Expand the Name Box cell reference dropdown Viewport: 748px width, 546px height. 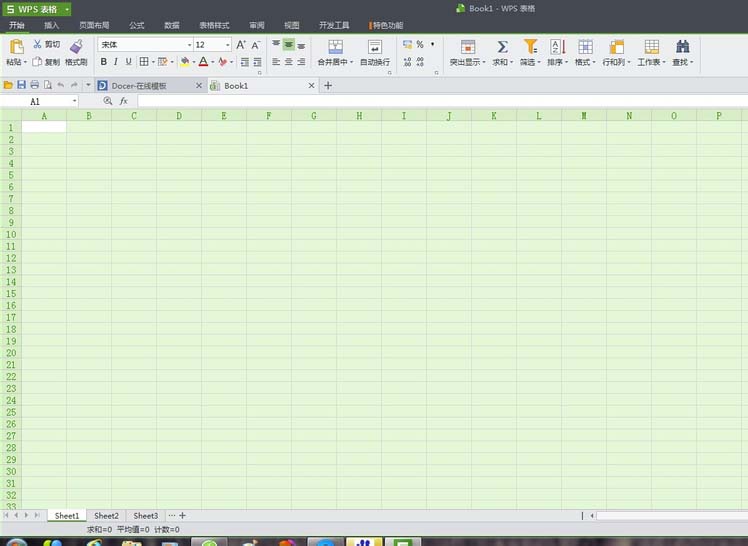click(74, 101)
